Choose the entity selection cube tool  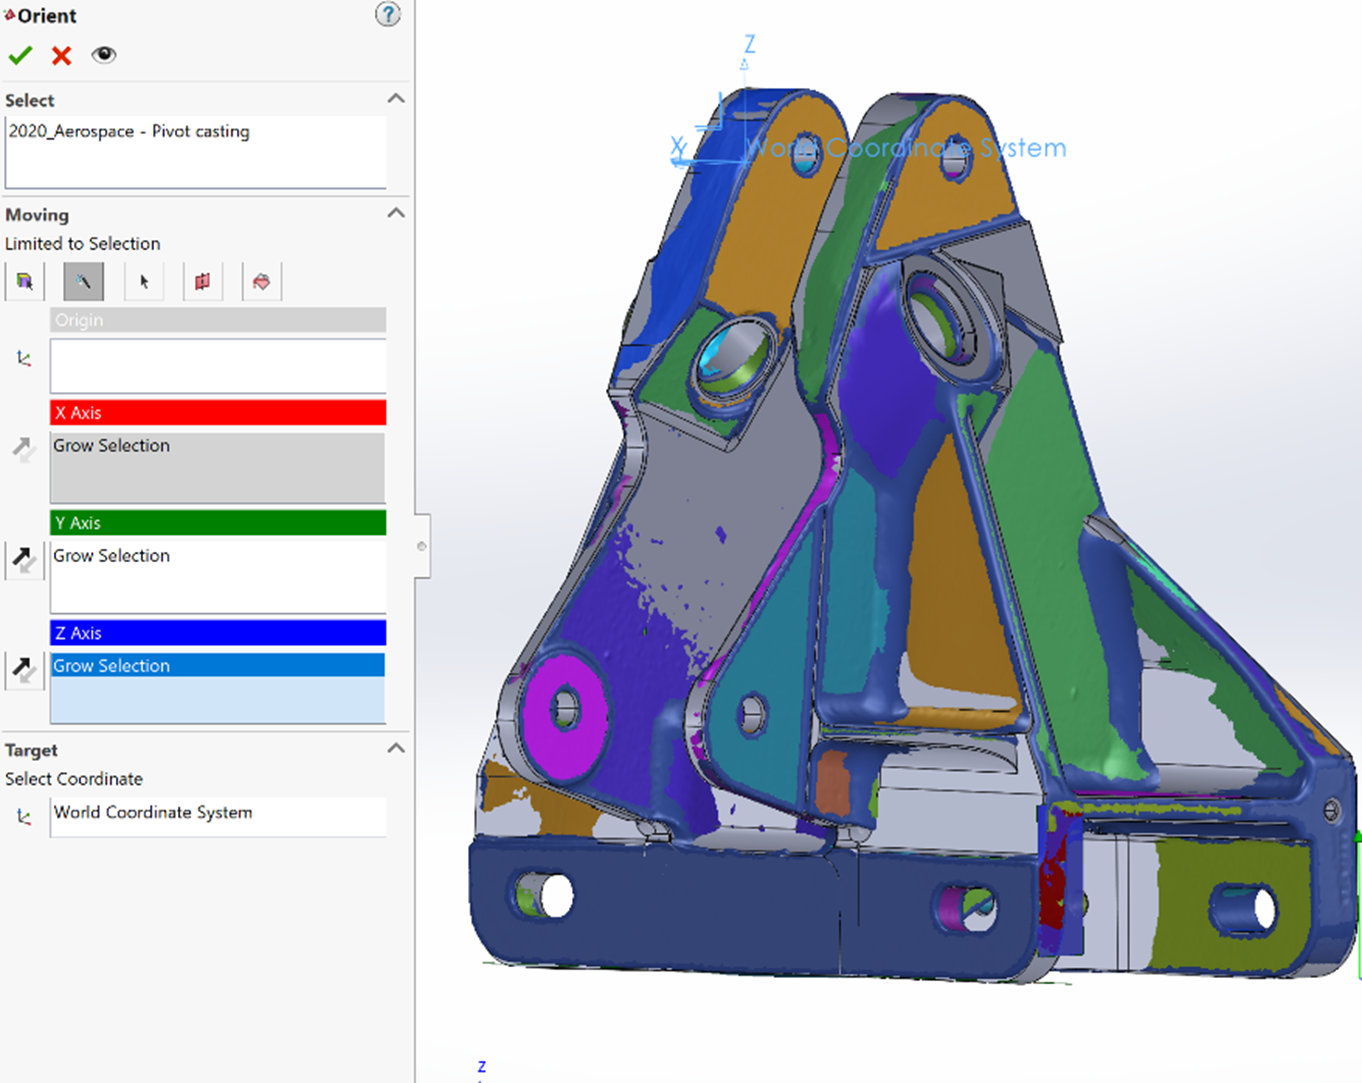click(25, 282)
